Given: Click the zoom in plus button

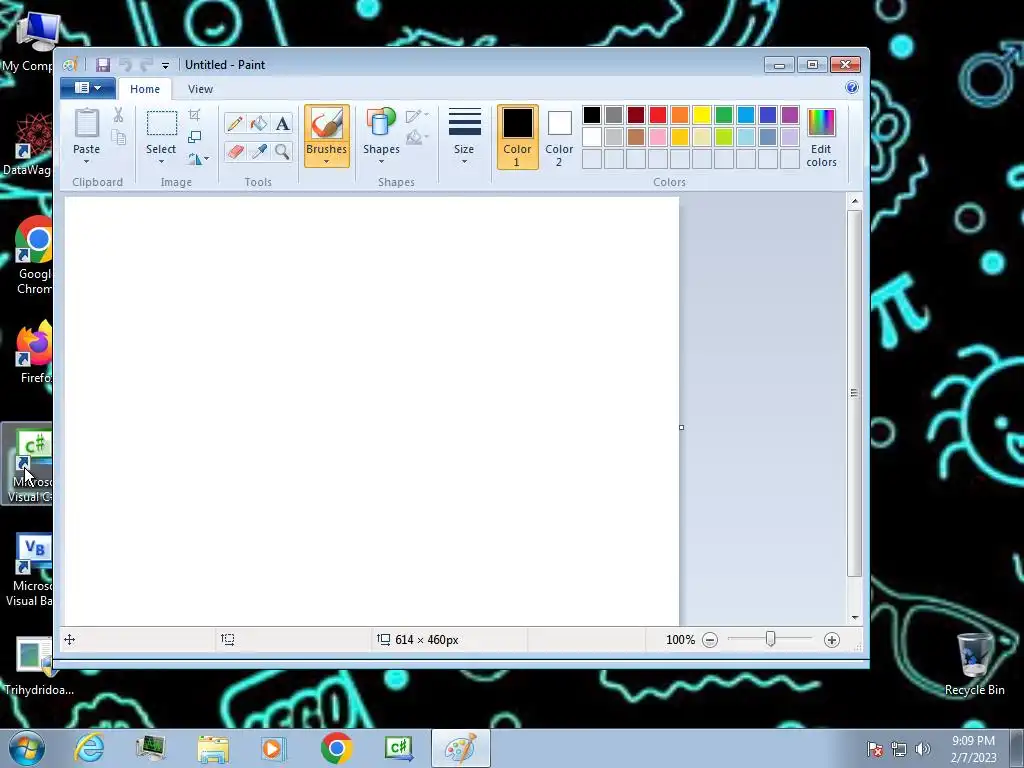Looking at the screenshot, I should 831,640.
